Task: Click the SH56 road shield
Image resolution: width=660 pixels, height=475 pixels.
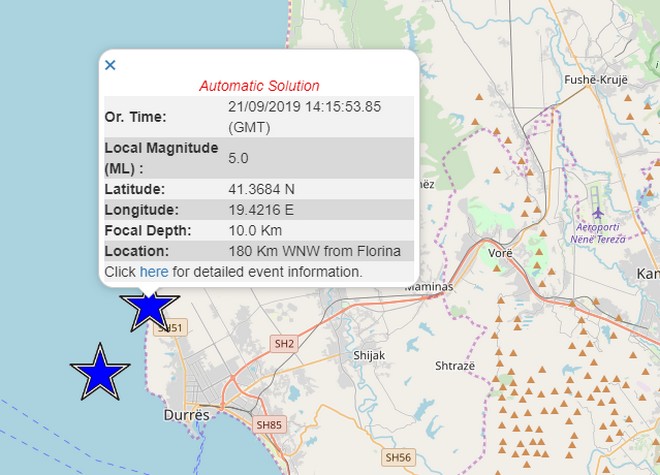Action: [x=396, y=456]
